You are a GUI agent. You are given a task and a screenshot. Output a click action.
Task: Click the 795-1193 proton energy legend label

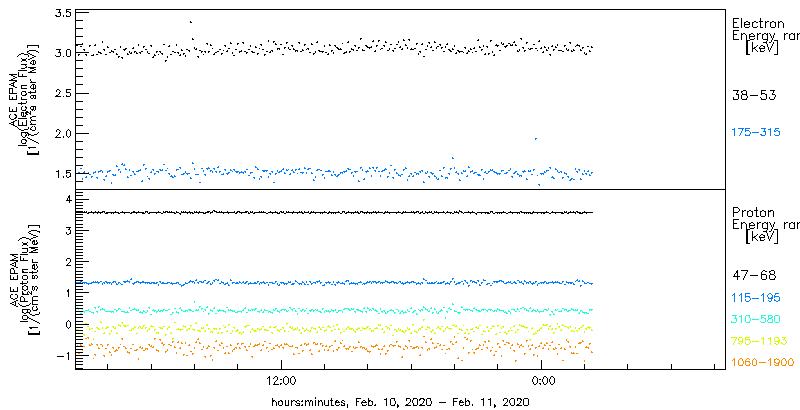(x=760, y=341)
